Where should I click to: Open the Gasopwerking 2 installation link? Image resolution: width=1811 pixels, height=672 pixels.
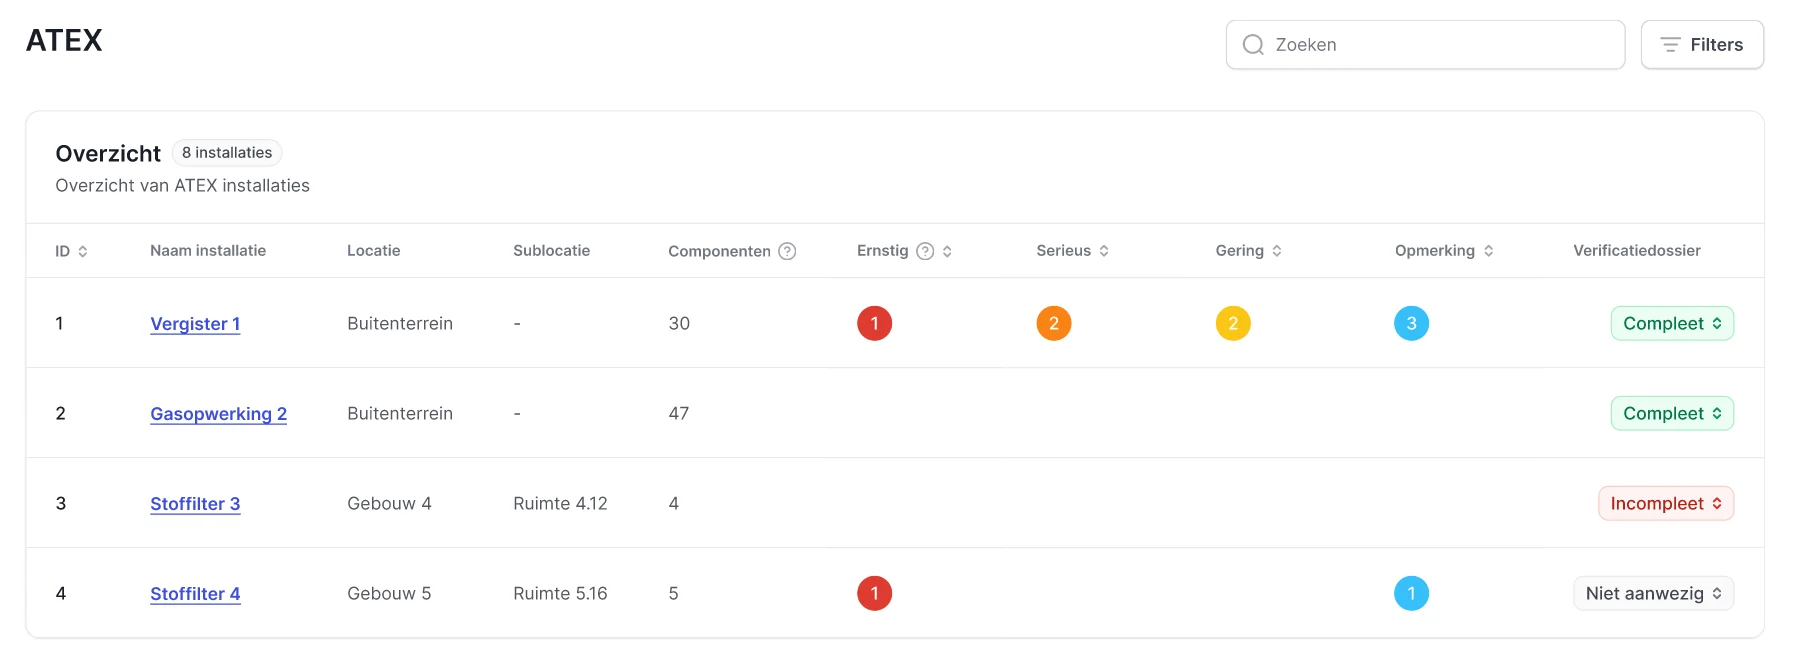tap(218, 413)
